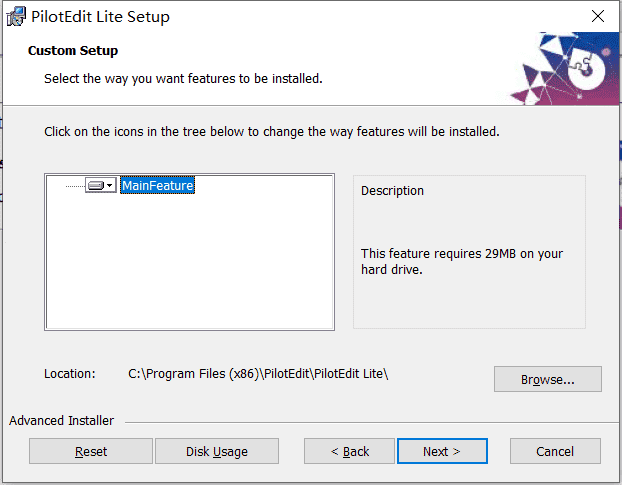Click the Advanced Installer label
Screen dimensions: 622x485
tap(61, 420)
